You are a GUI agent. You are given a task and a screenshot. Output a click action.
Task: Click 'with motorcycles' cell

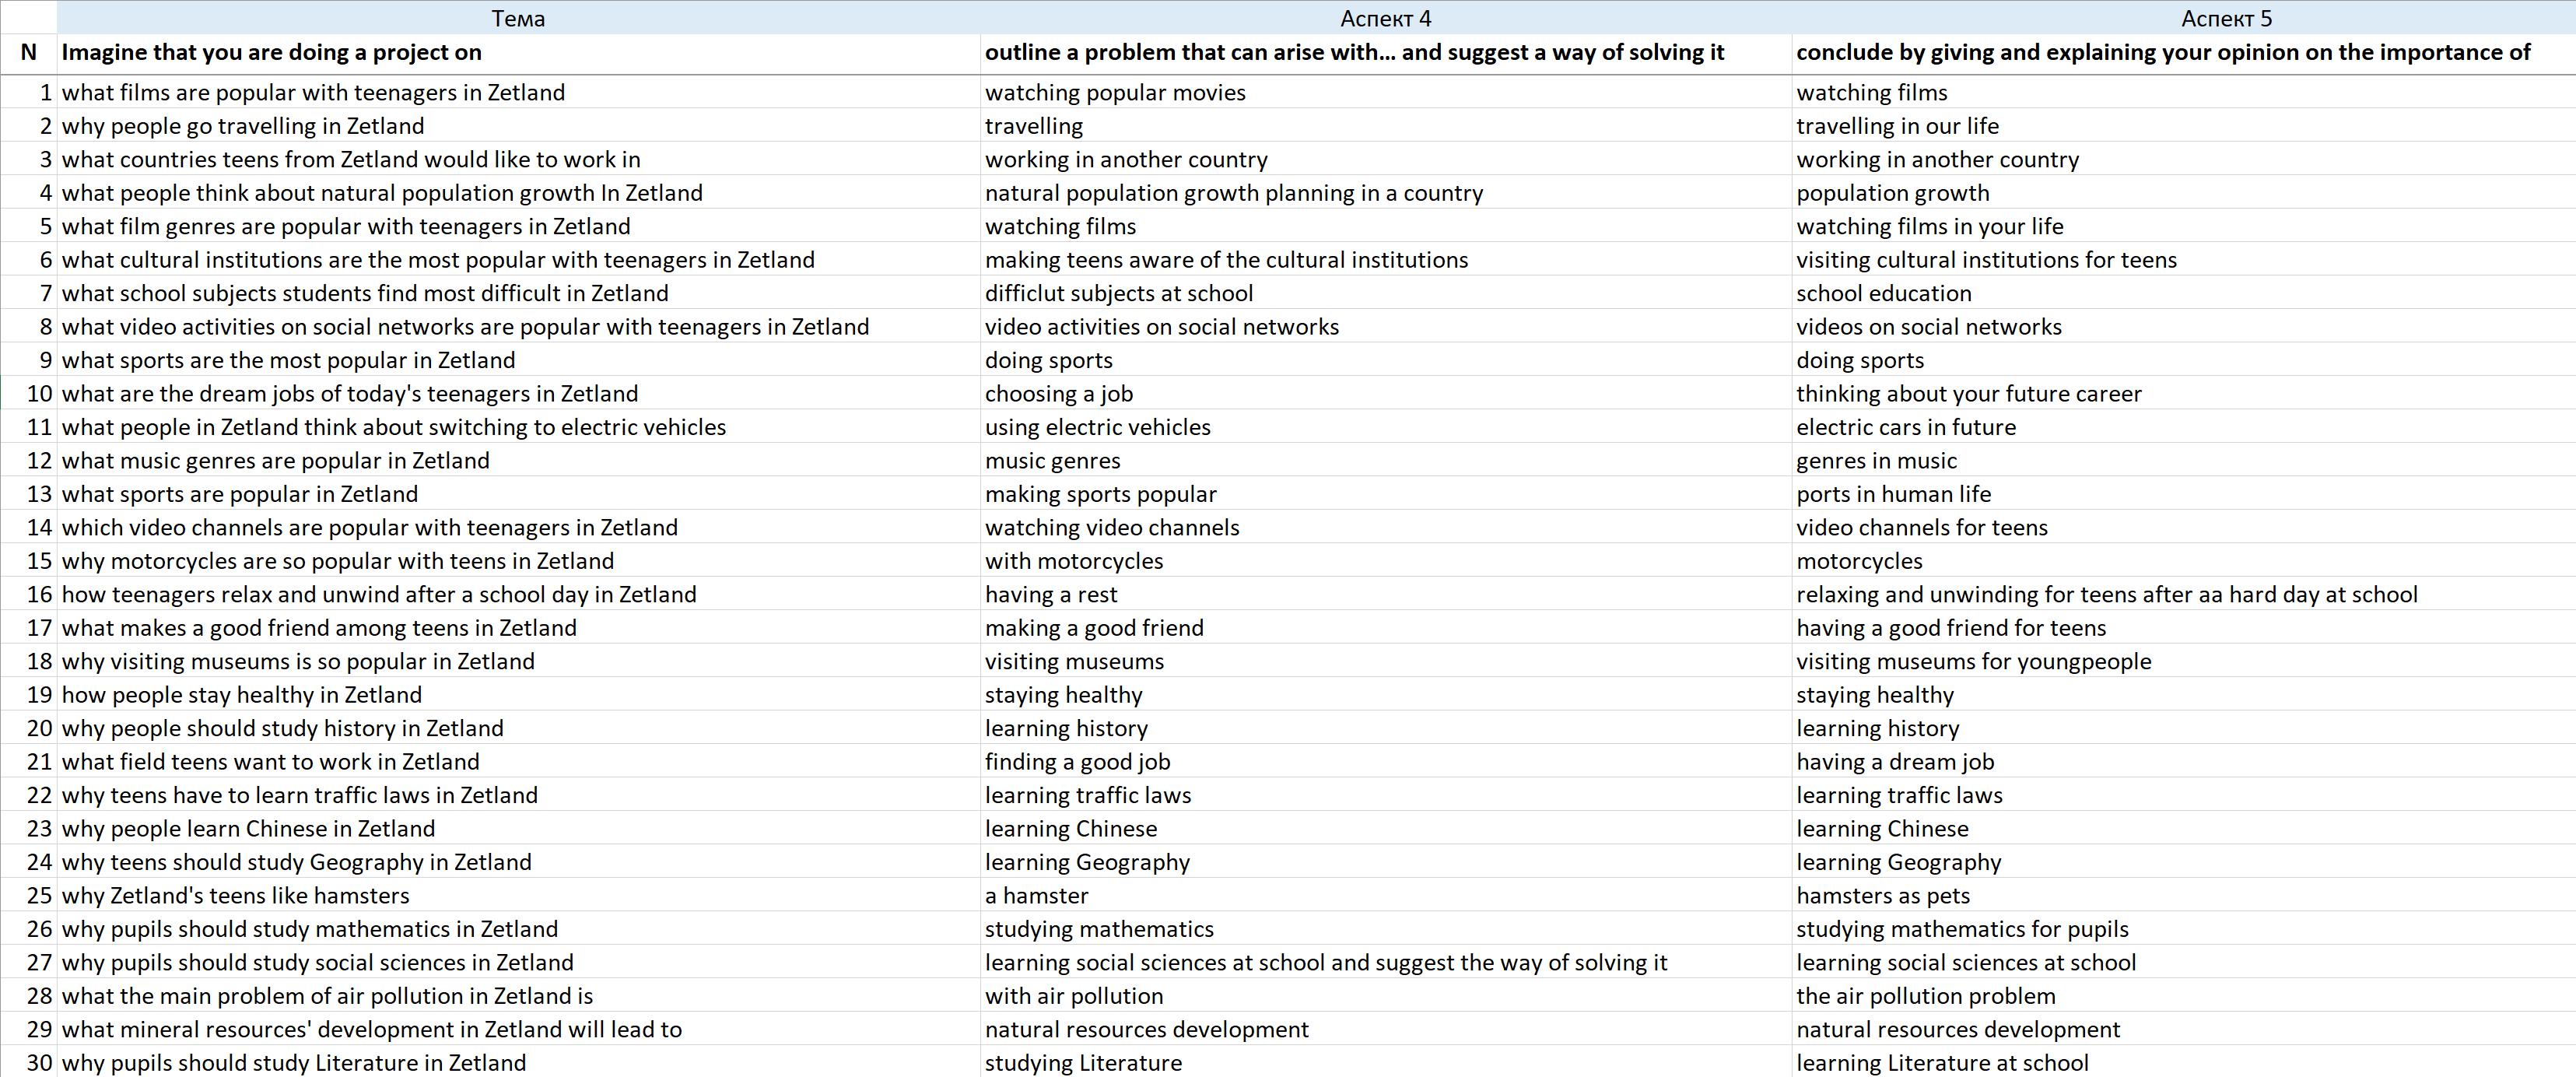(1385, 561)
